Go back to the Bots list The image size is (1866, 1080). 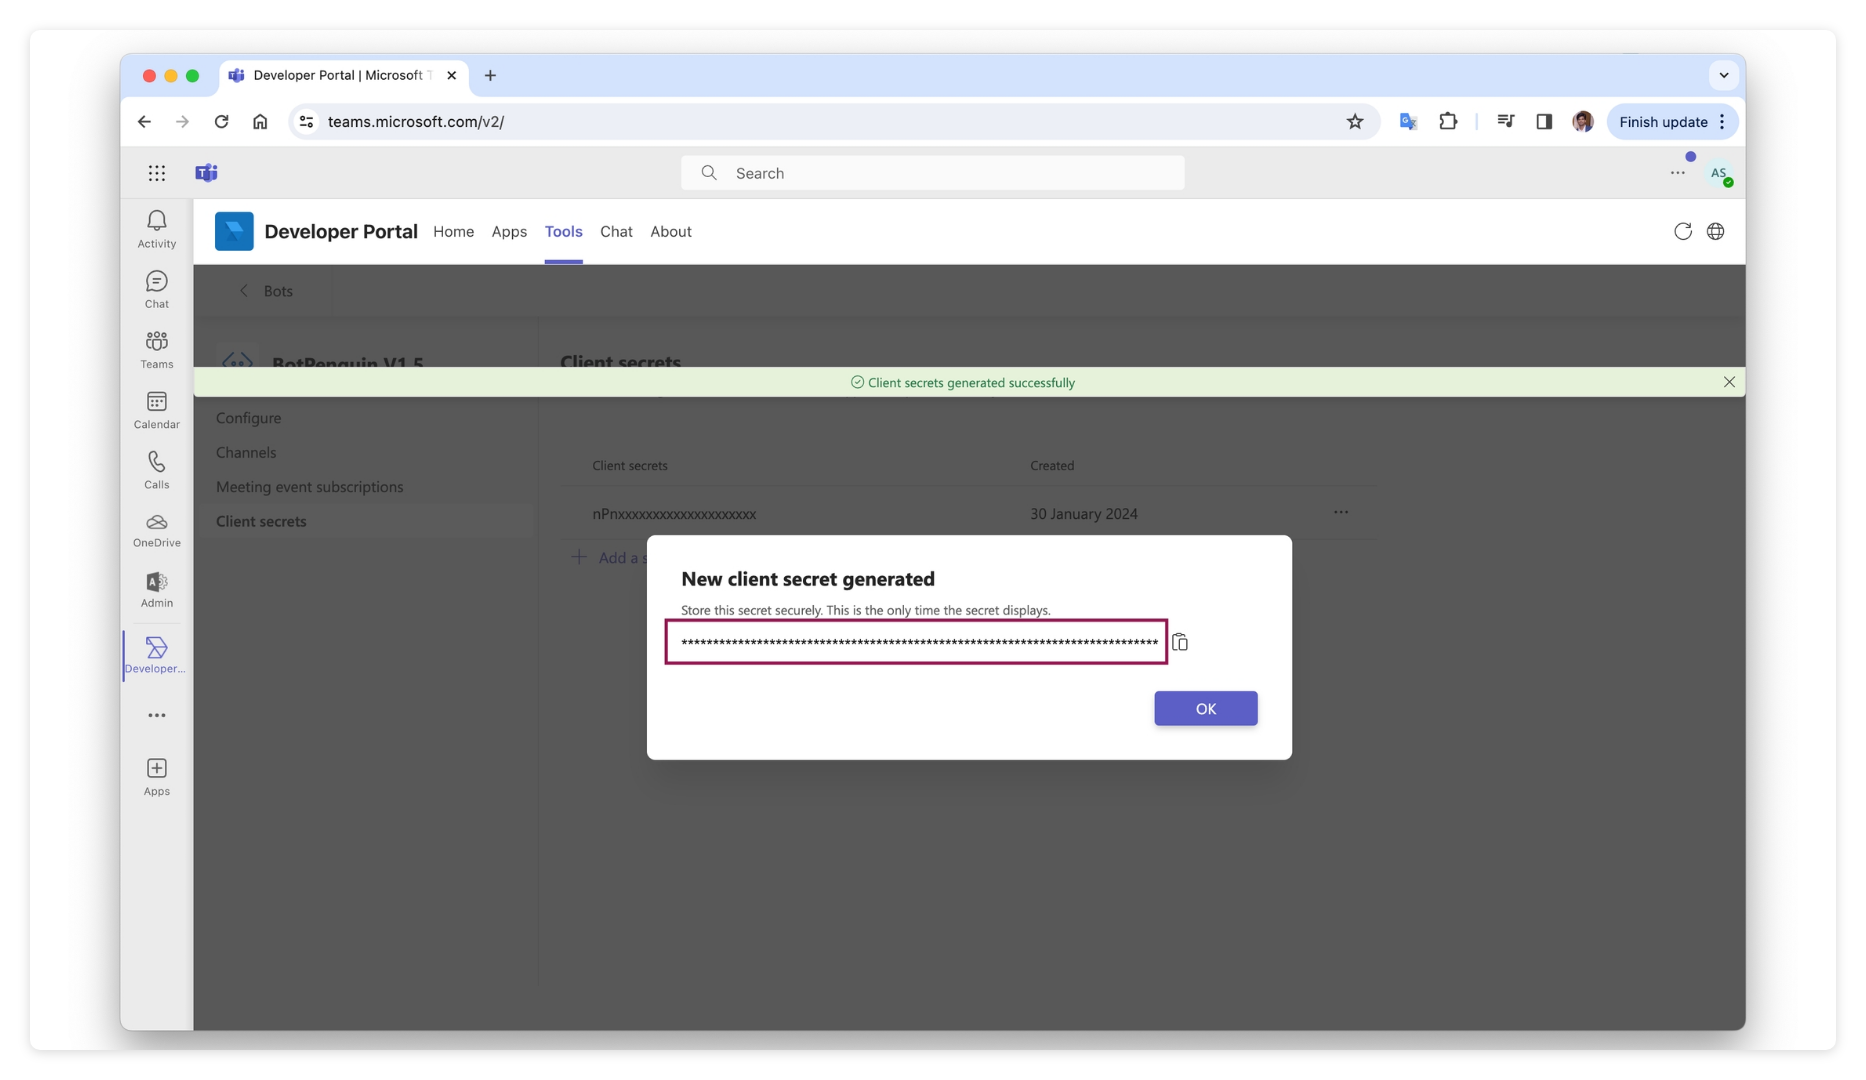[x=265, y=290]
